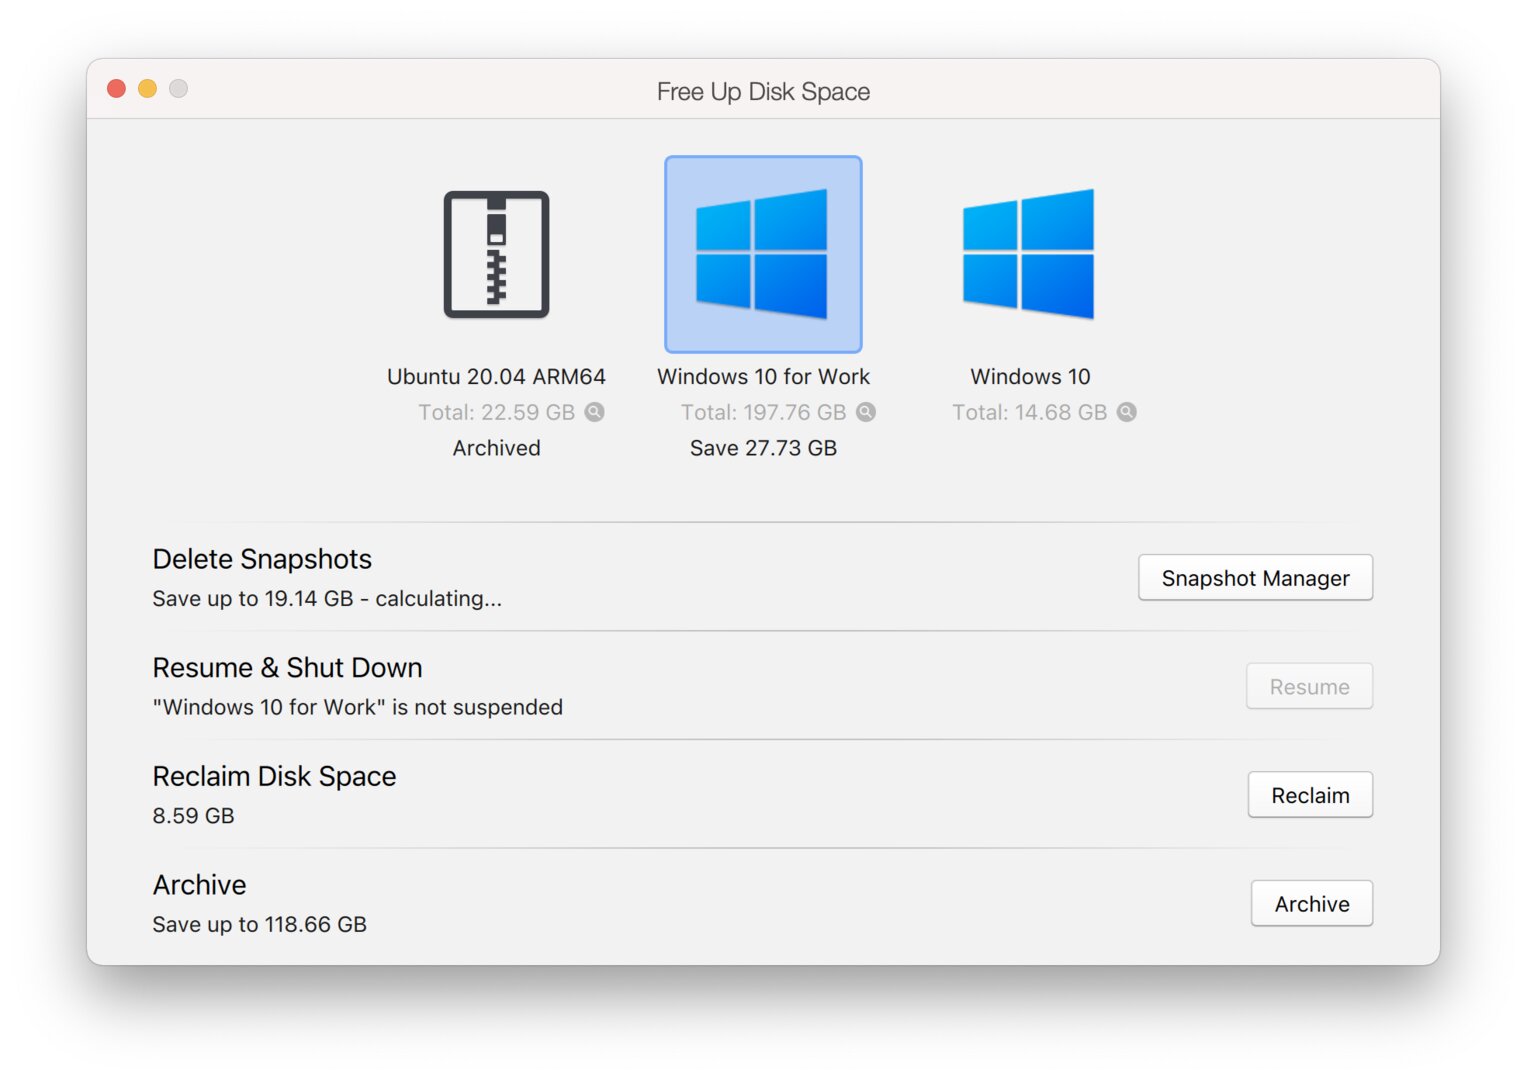Screen dimensions: 1527x1080
Task: Click the 'Total: 197.76 GB' text
Action: (763, 412)
